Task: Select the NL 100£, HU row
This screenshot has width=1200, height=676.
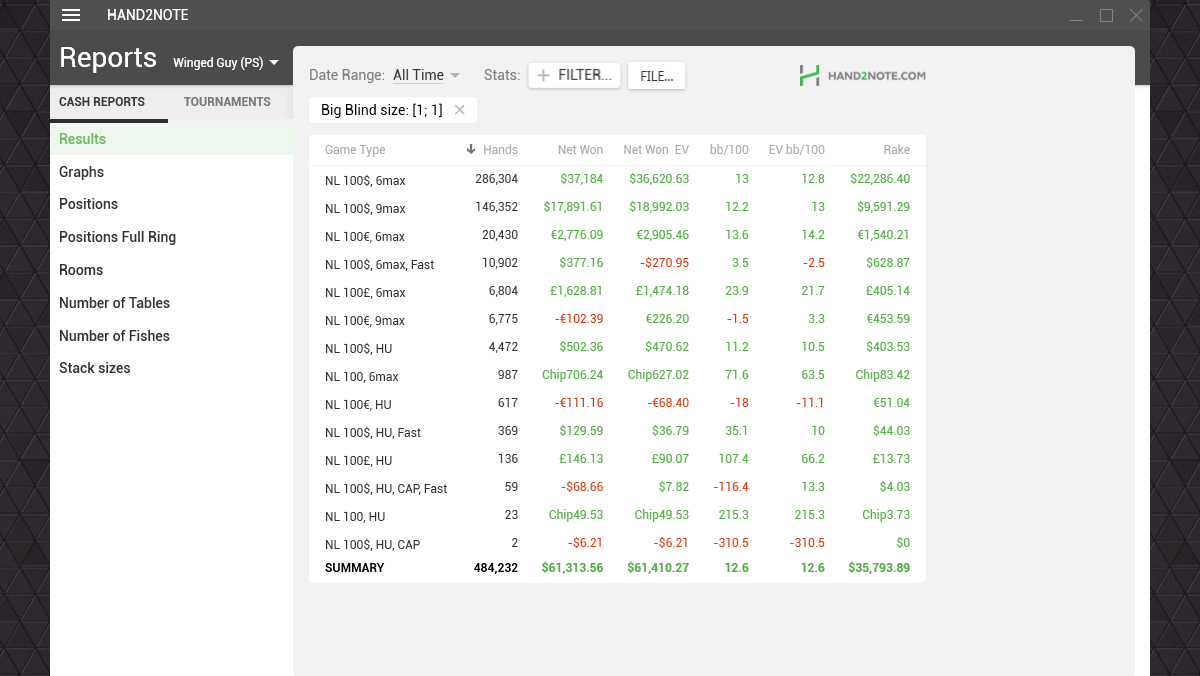Action: click(x=617, y=460)
